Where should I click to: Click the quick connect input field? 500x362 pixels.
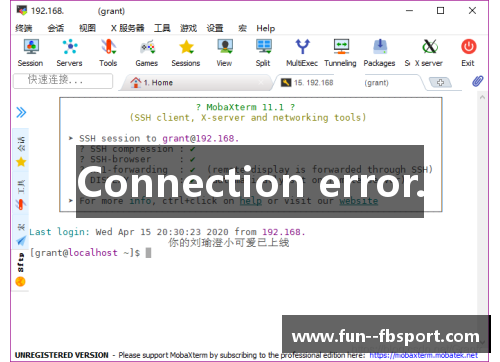click(x=63, y=81)
